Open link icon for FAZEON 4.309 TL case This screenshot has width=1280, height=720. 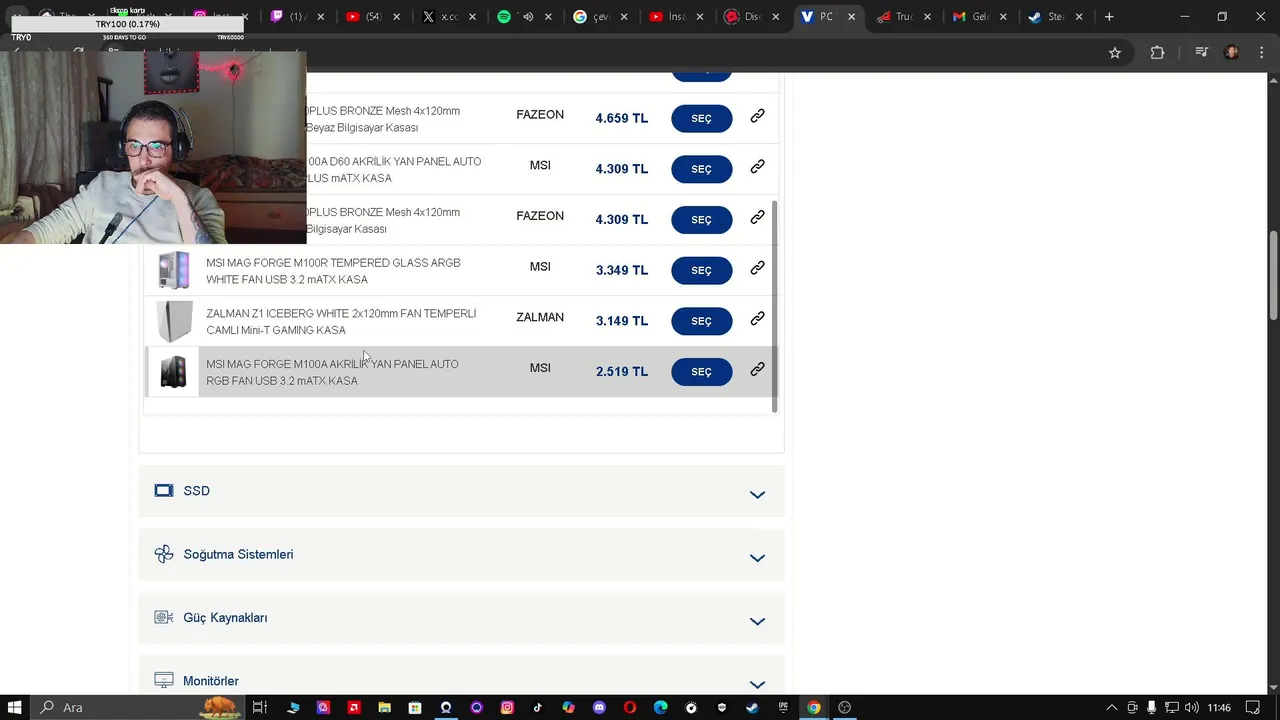[758, 217]
